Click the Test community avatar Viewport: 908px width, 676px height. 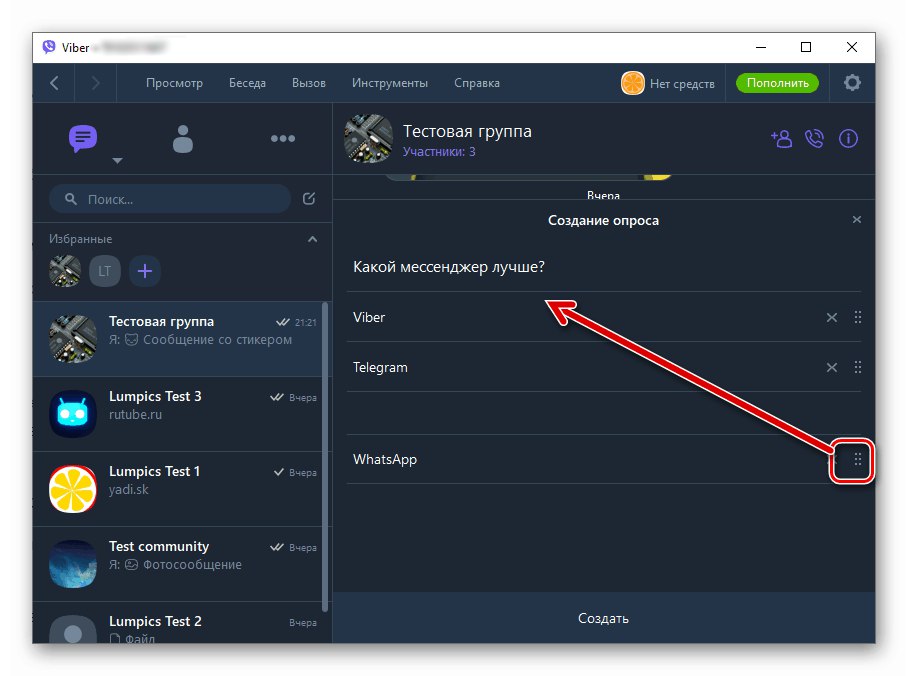click(x=73, y=564)
